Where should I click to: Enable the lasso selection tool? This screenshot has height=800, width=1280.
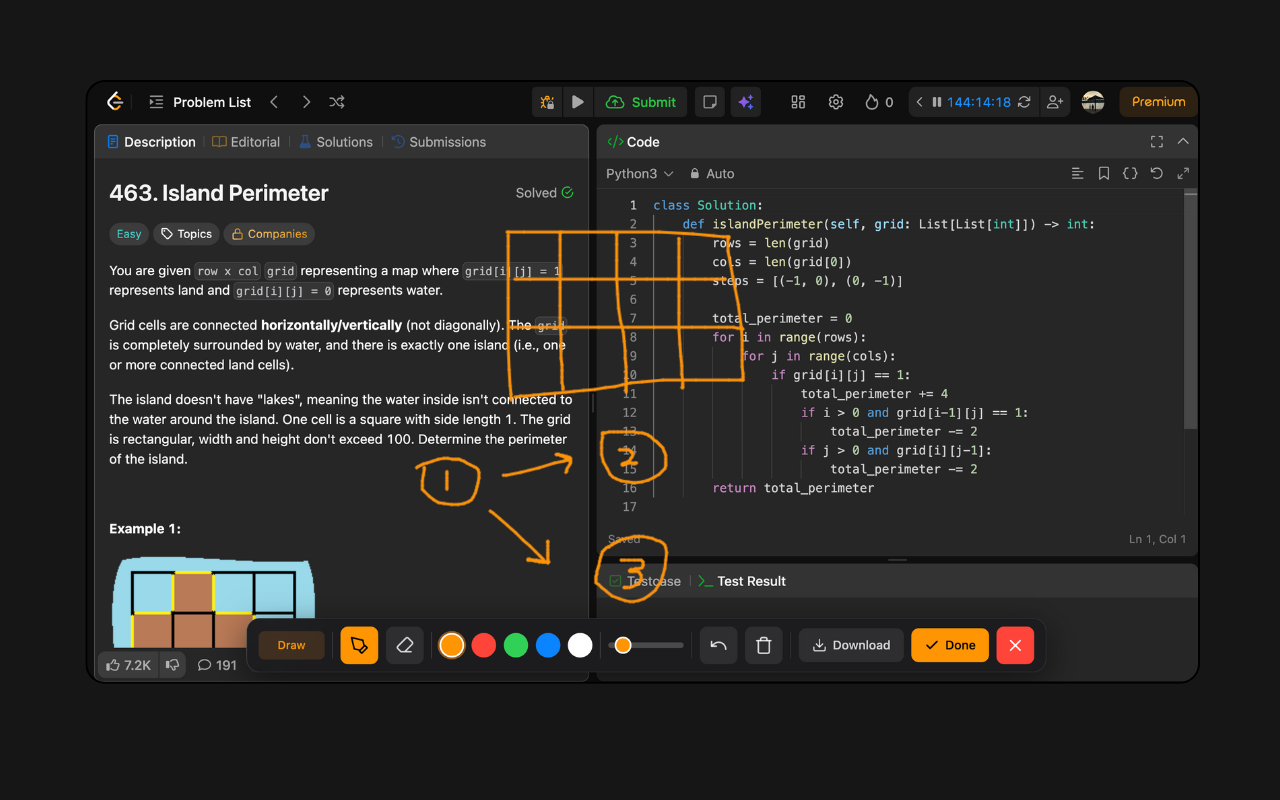point(359,645)
